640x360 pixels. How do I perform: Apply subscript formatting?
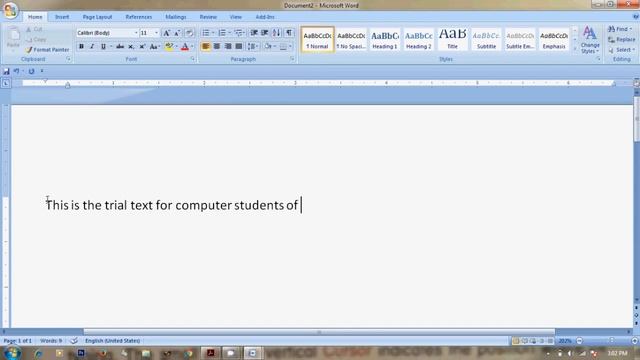(x=131, y=47)
